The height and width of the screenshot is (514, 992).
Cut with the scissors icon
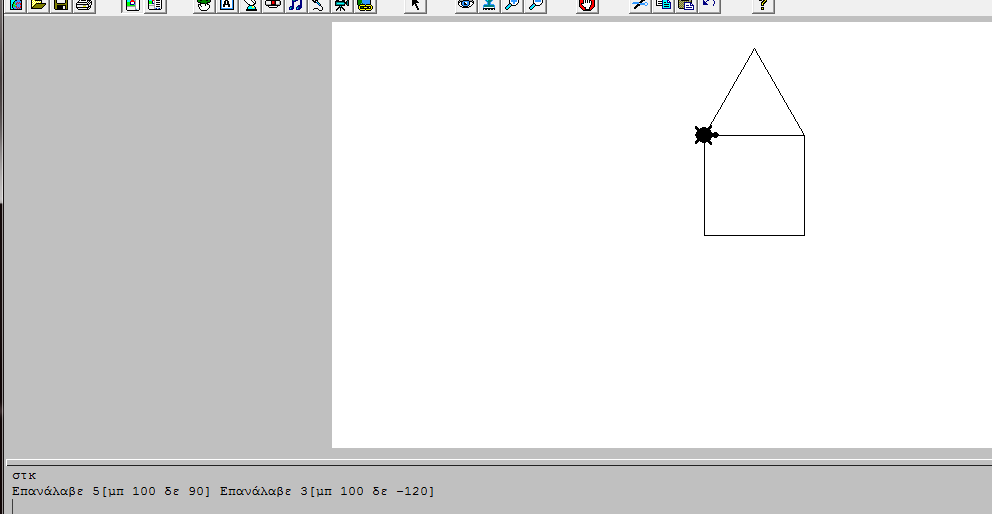click(x=640, y=4)
